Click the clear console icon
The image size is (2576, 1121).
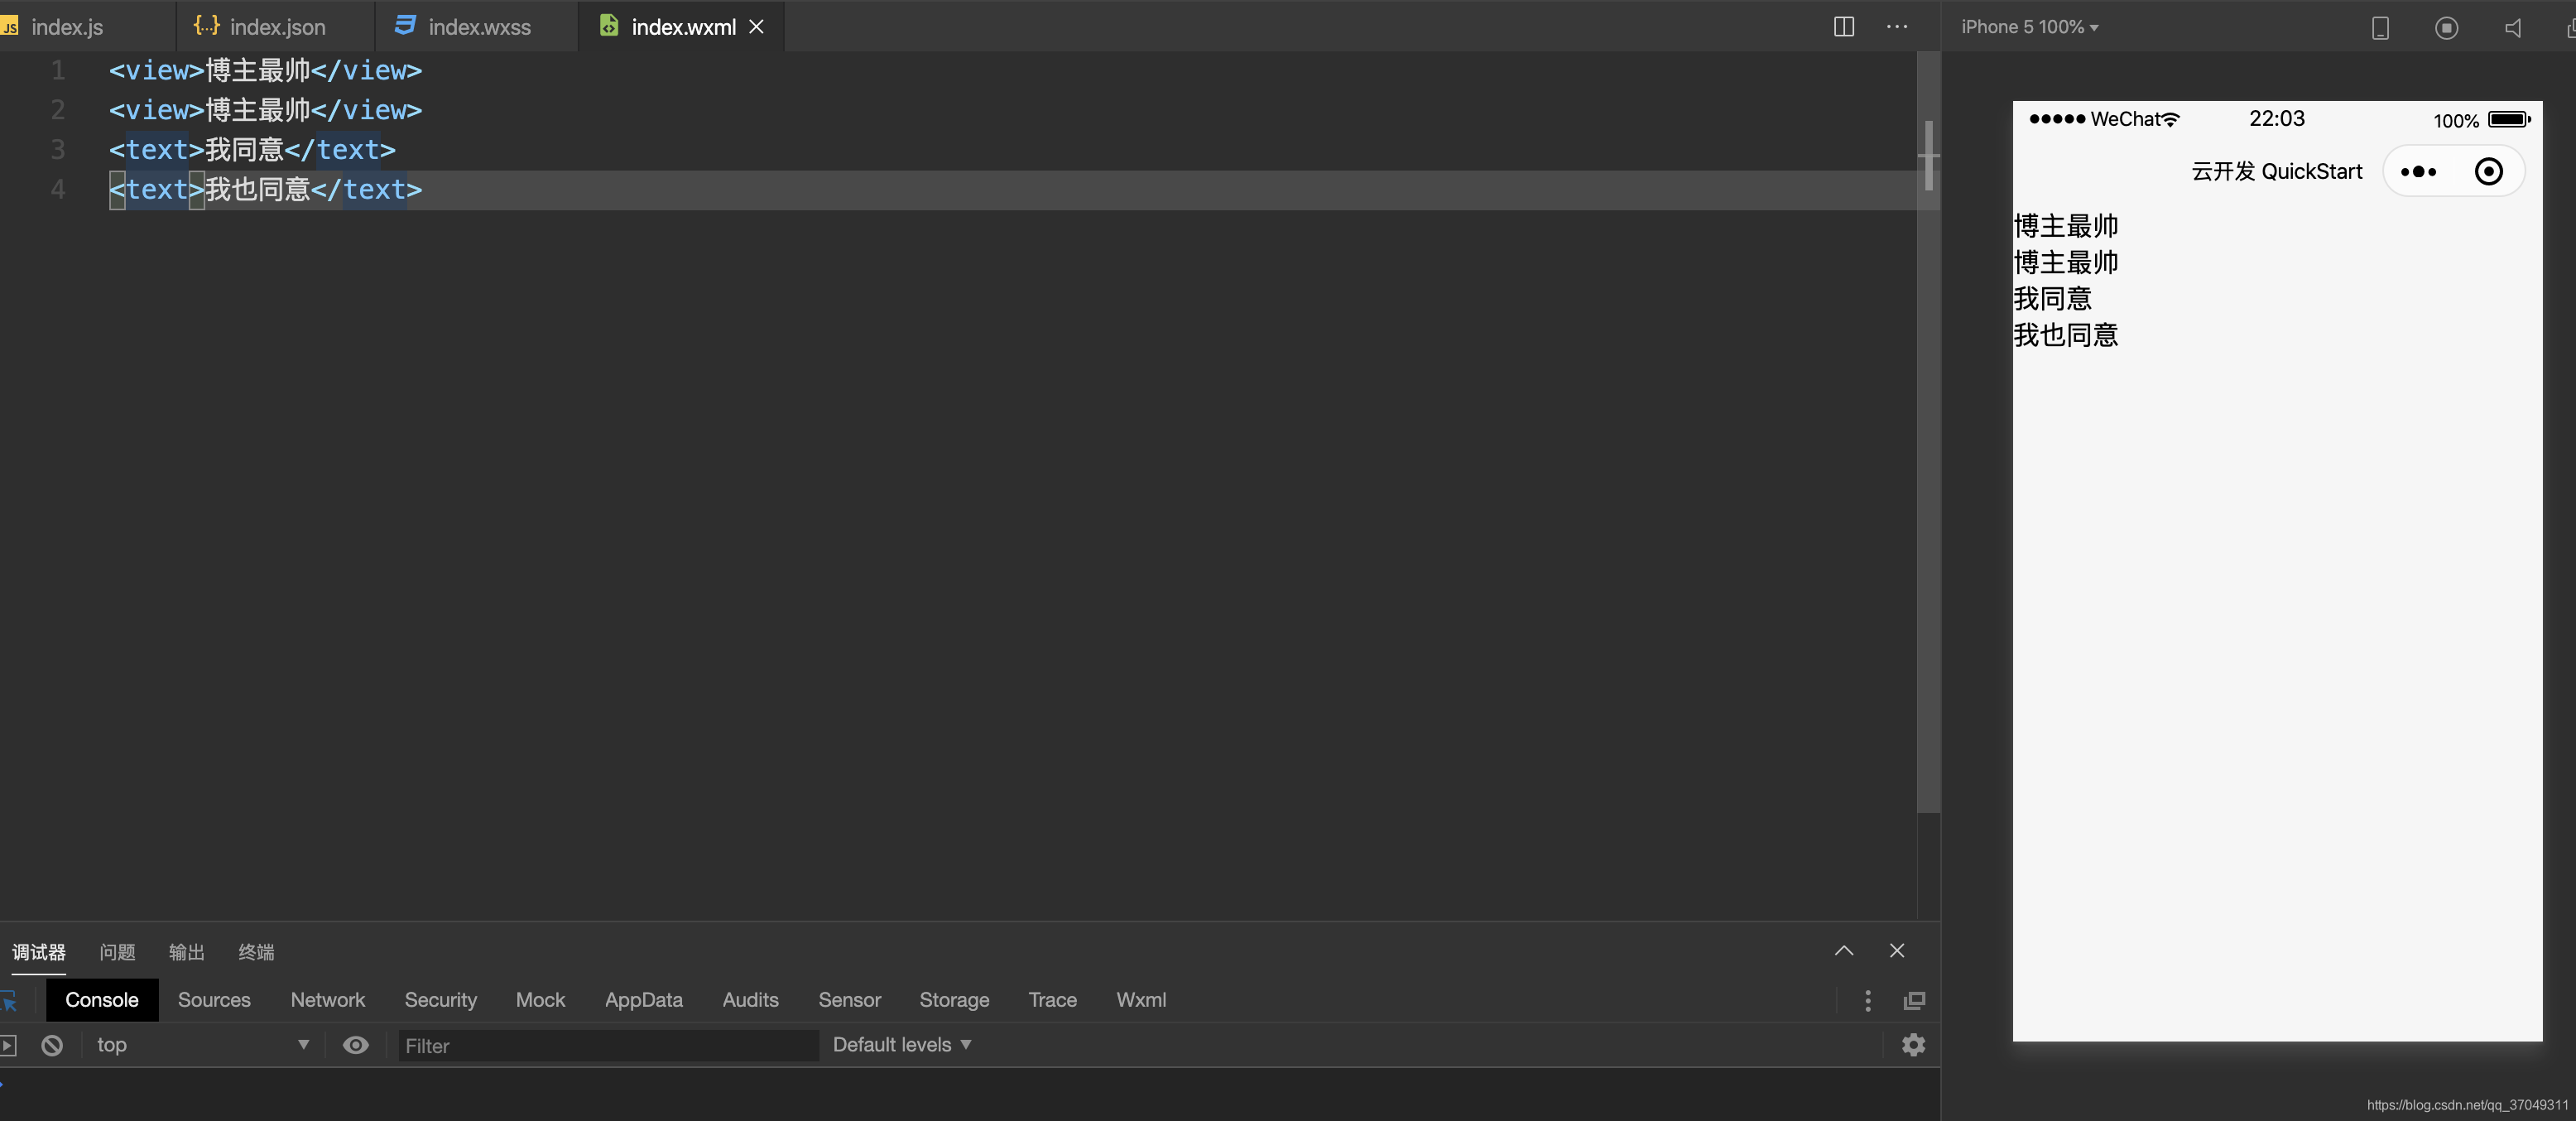tap(52, 1045)
